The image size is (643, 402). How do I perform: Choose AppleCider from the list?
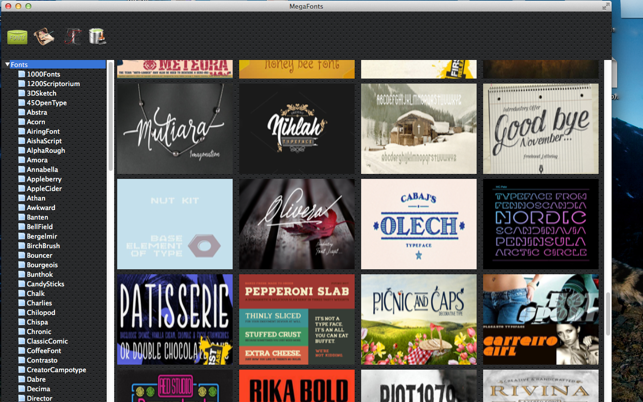44,188
